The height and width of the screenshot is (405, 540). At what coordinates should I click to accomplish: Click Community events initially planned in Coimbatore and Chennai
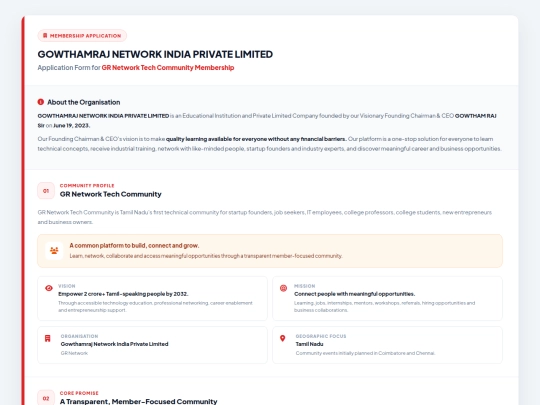(x=365, y=353)
